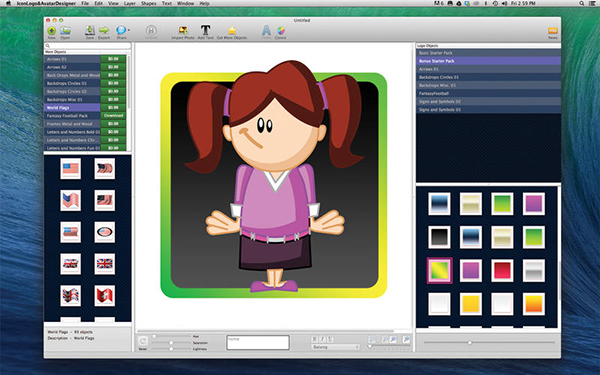Viewport: 600px width, 375px height.
Task: Open the Fonts panel icon
Action: pyautogui.click(x=266, y=30)
